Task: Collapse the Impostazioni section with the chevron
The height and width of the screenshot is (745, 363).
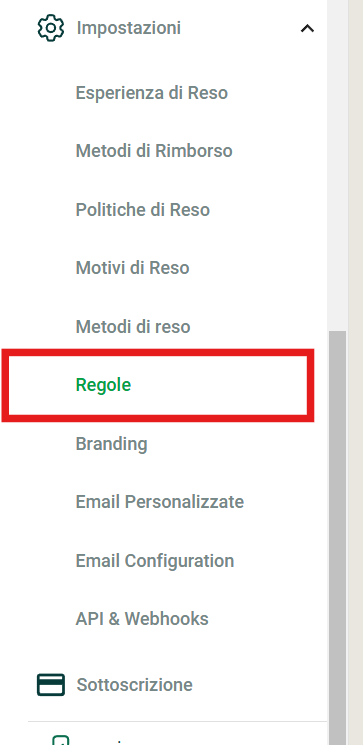Action: [307, 29]
